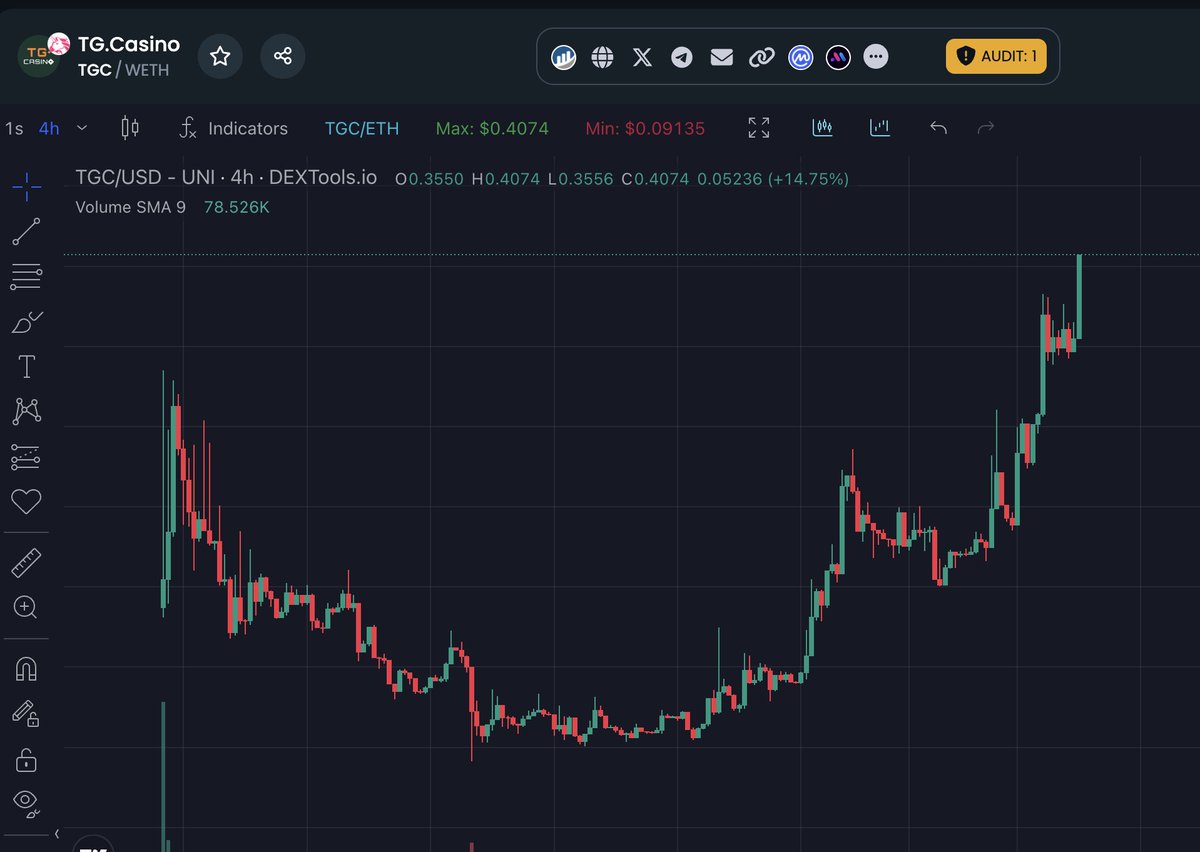Toggle lock all drawings padlock
Viewport: 1200px width, 852px height.
[x=26, y=759]
